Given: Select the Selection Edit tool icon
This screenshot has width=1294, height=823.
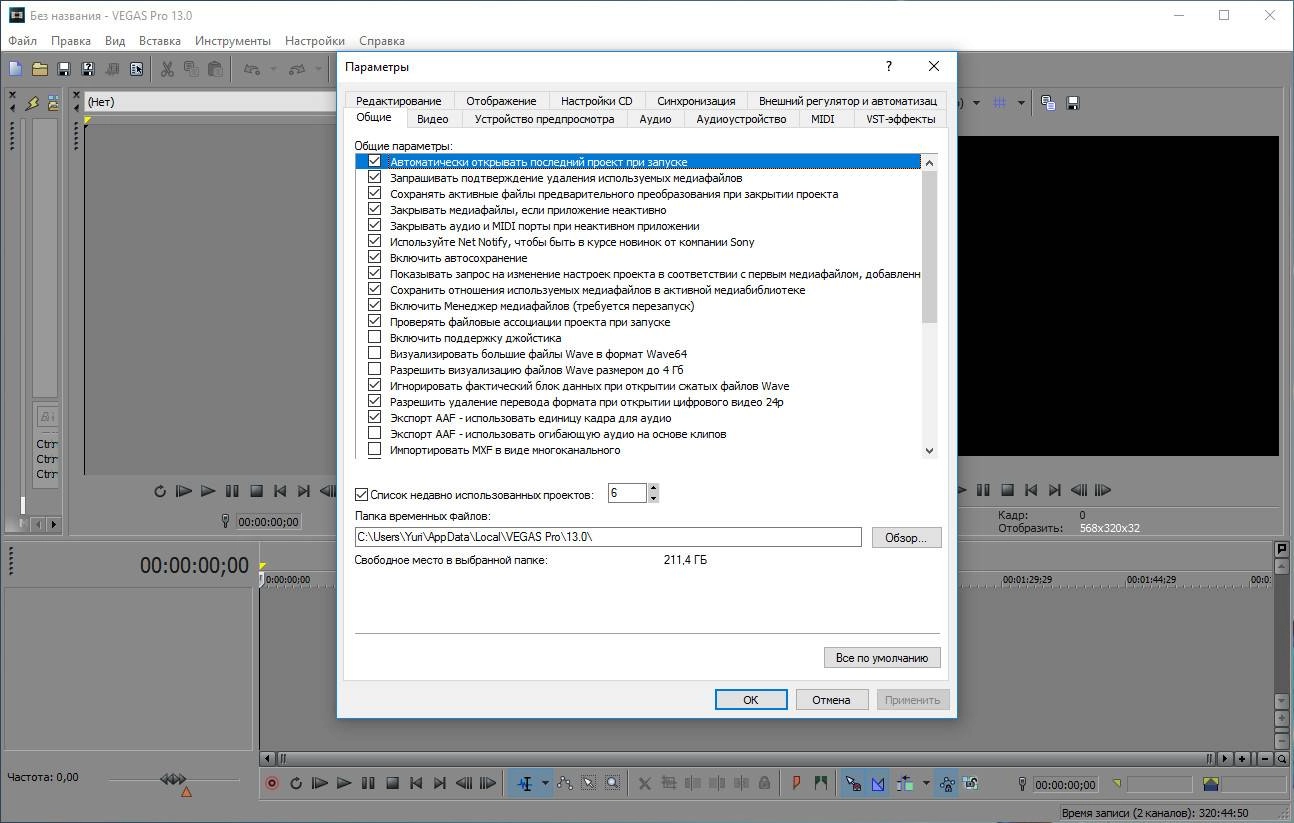Looking at the screenshot, I should (x=589, y=784).
